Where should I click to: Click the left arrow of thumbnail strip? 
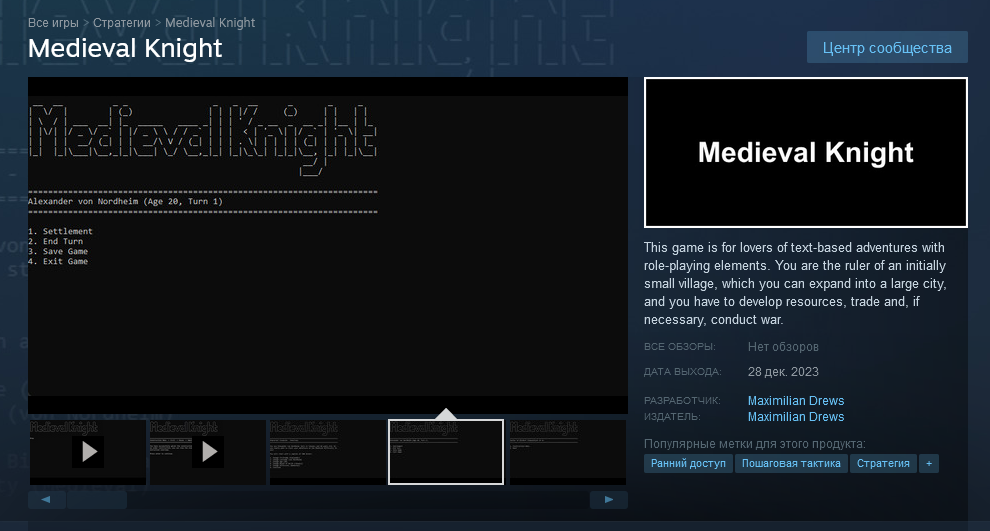[46, 499]
